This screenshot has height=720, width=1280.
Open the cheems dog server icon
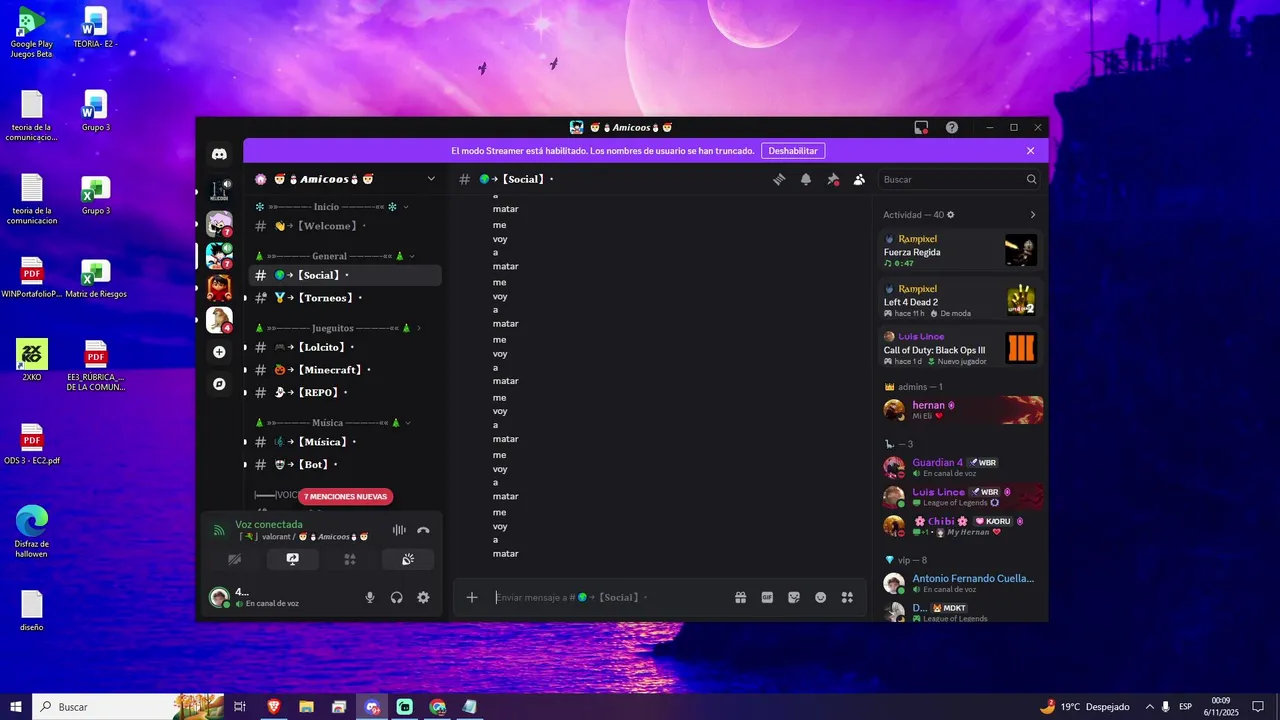[x=219, y=319]
